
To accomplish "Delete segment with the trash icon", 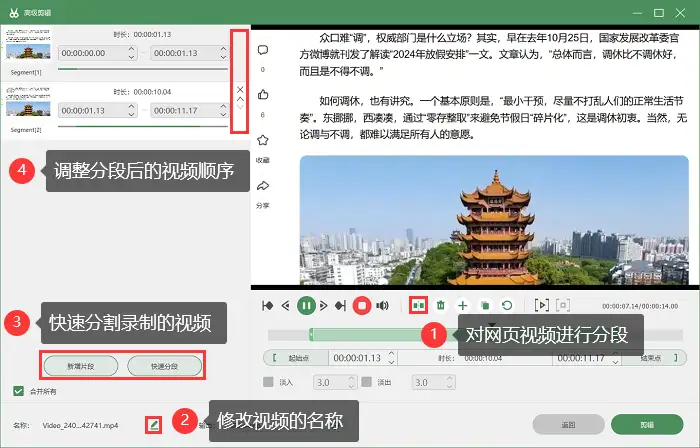I will 441,306.
